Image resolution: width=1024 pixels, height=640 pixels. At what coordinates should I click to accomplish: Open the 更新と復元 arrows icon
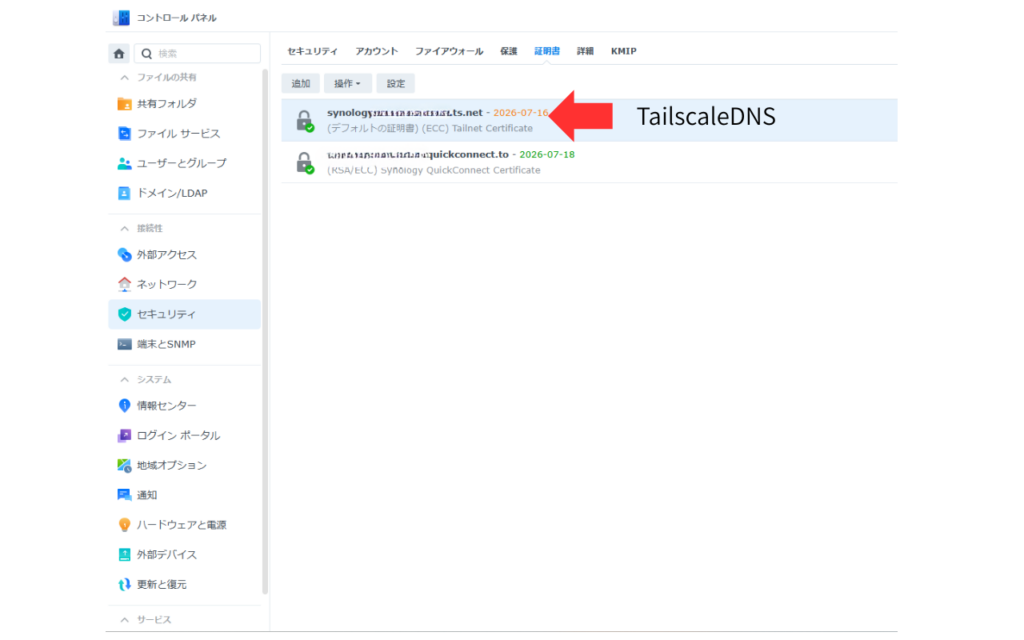(124, 584)
